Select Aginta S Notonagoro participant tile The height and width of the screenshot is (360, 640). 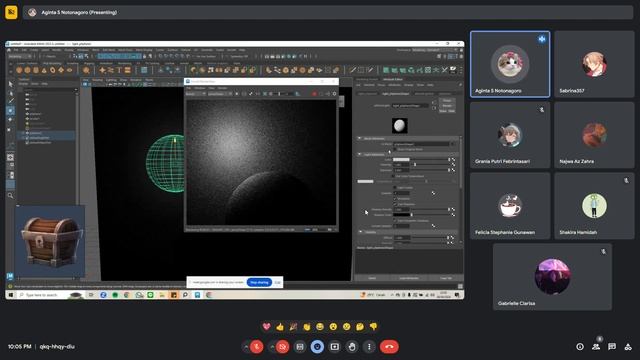(510, 64)
